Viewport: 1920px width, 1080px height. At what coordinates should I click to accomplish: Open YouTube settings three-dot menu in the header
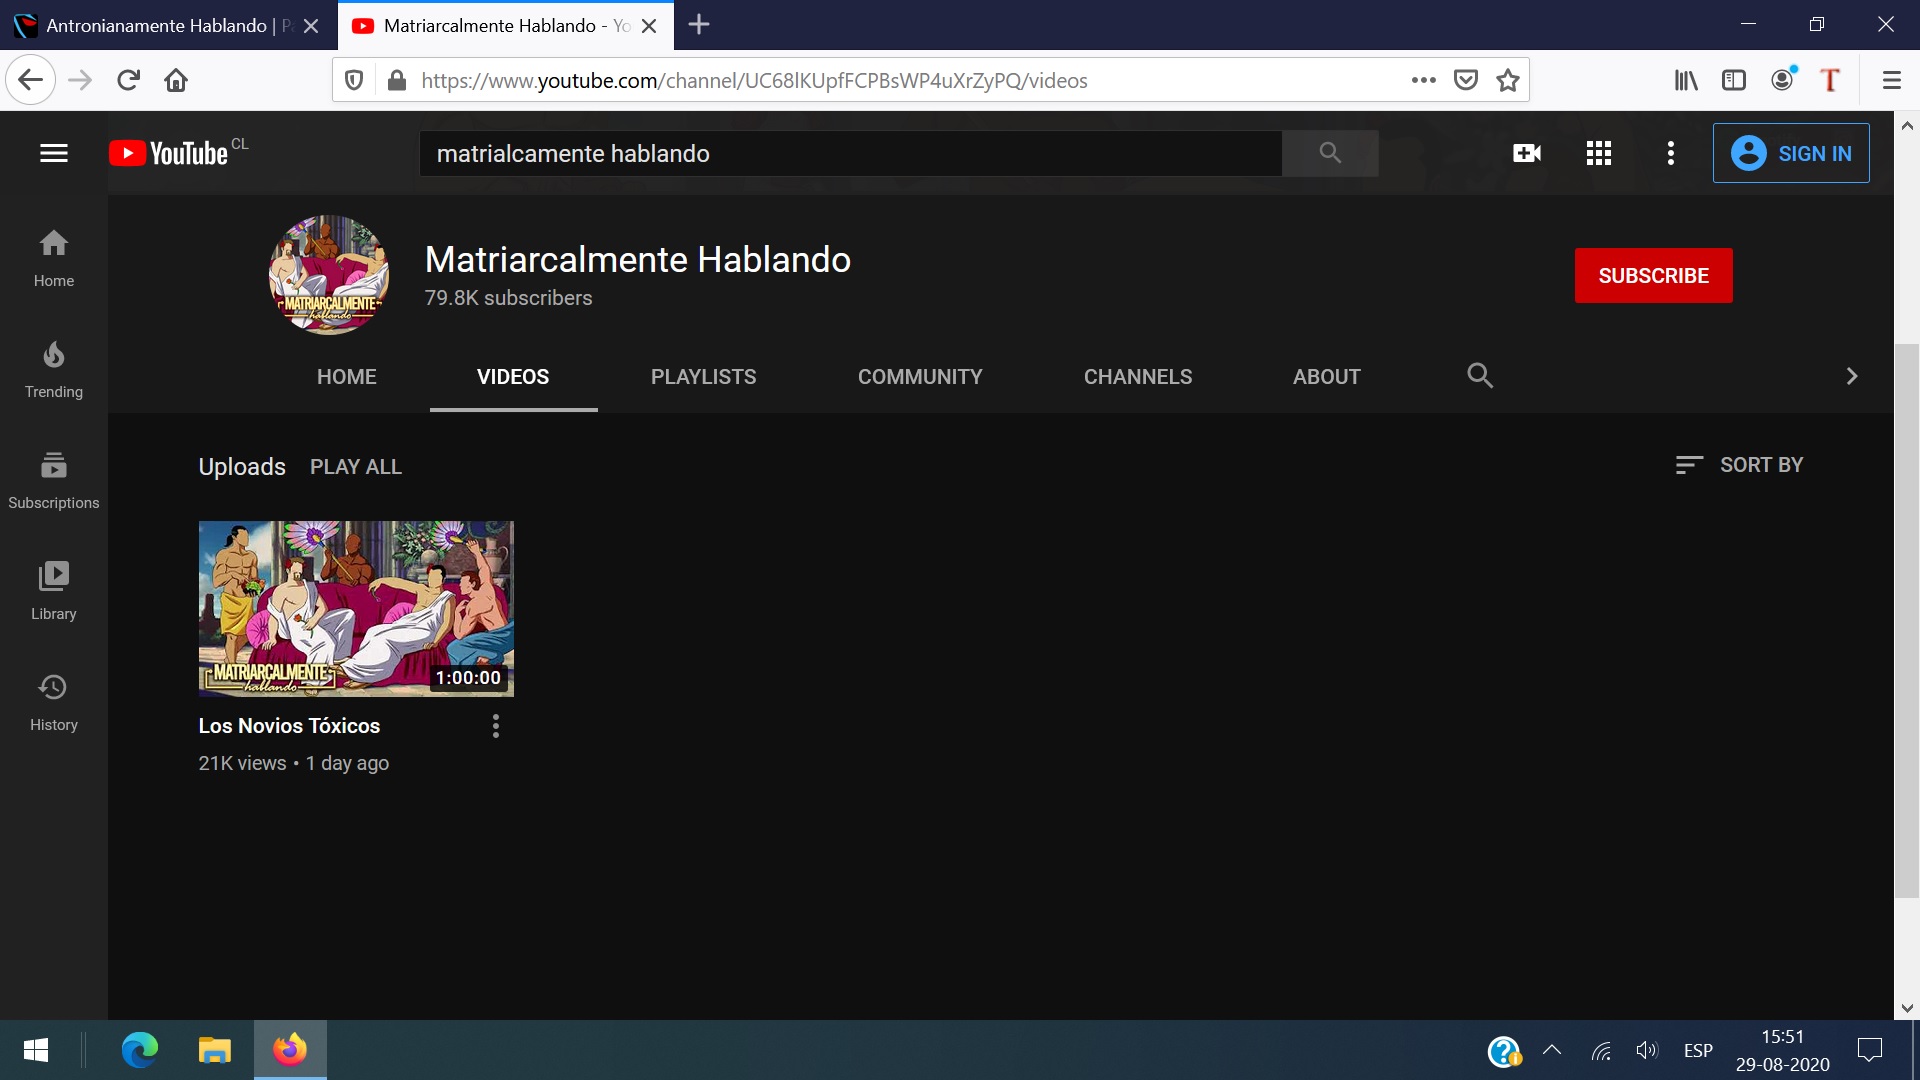1670,153
